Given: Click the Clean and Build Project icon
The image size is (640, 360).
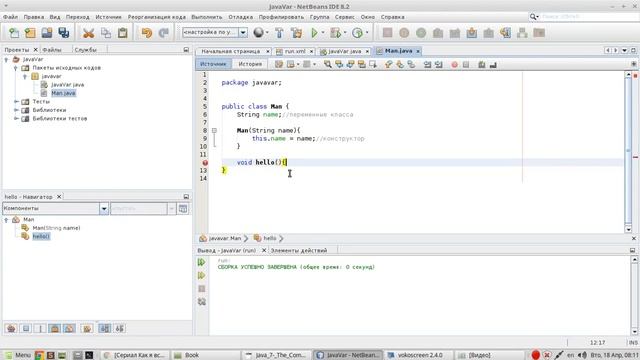Looking at the screenshot, I should tap(297, 33).
